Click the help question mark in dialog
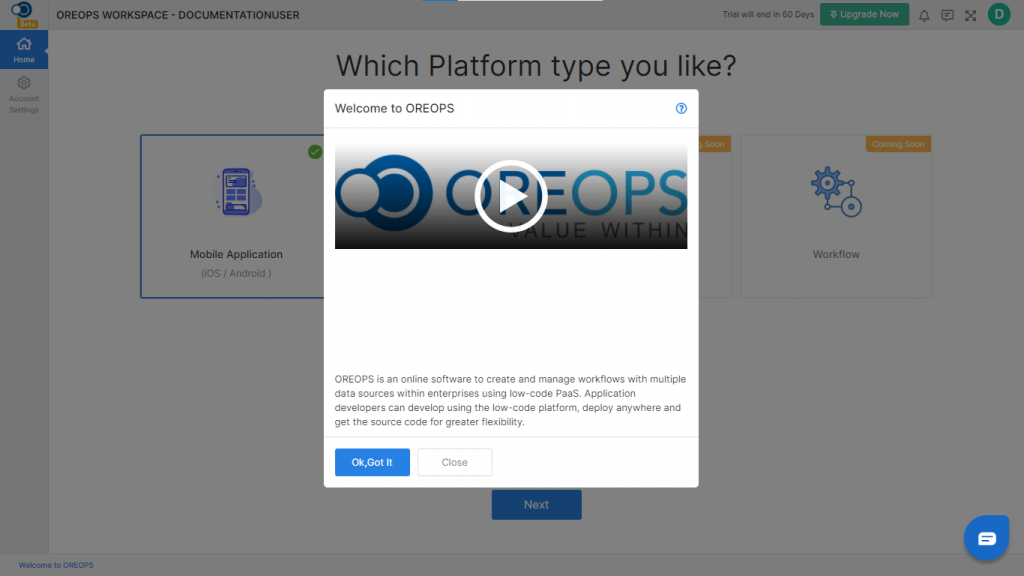Image resolution: width=1024 pixels, height=576 pixels. click(681, 108)
